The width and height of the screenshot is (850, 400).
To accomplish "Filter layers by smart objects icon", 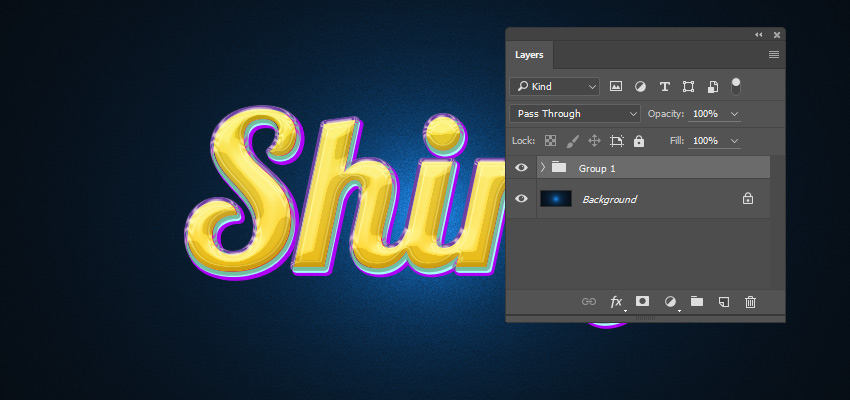I will coord(713,87).
